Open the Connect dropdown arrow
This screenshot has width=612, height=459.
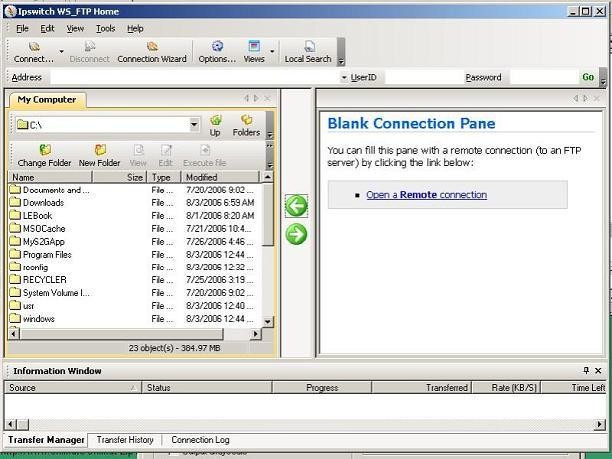(x=61, y=52)
